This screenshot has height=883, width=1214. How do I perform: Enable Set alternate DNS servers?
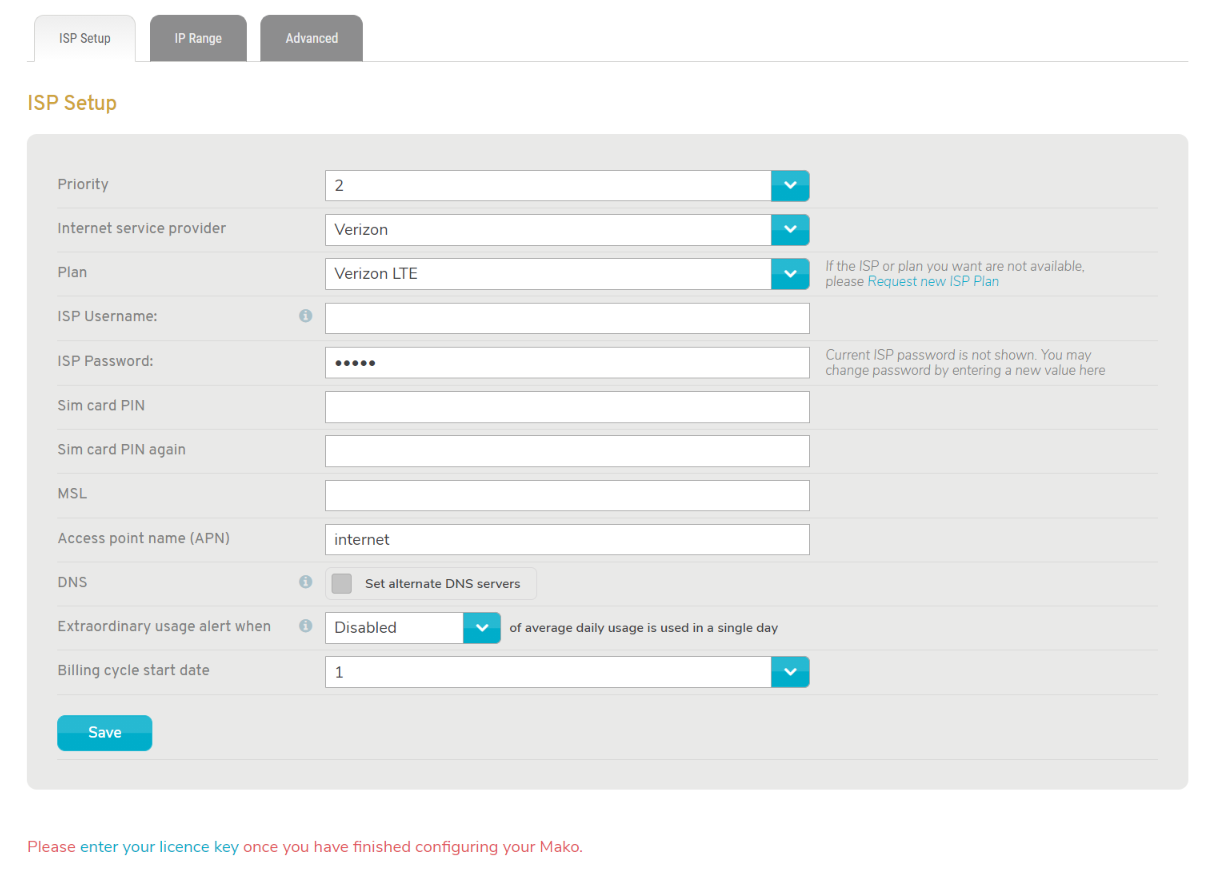point(341,583)
